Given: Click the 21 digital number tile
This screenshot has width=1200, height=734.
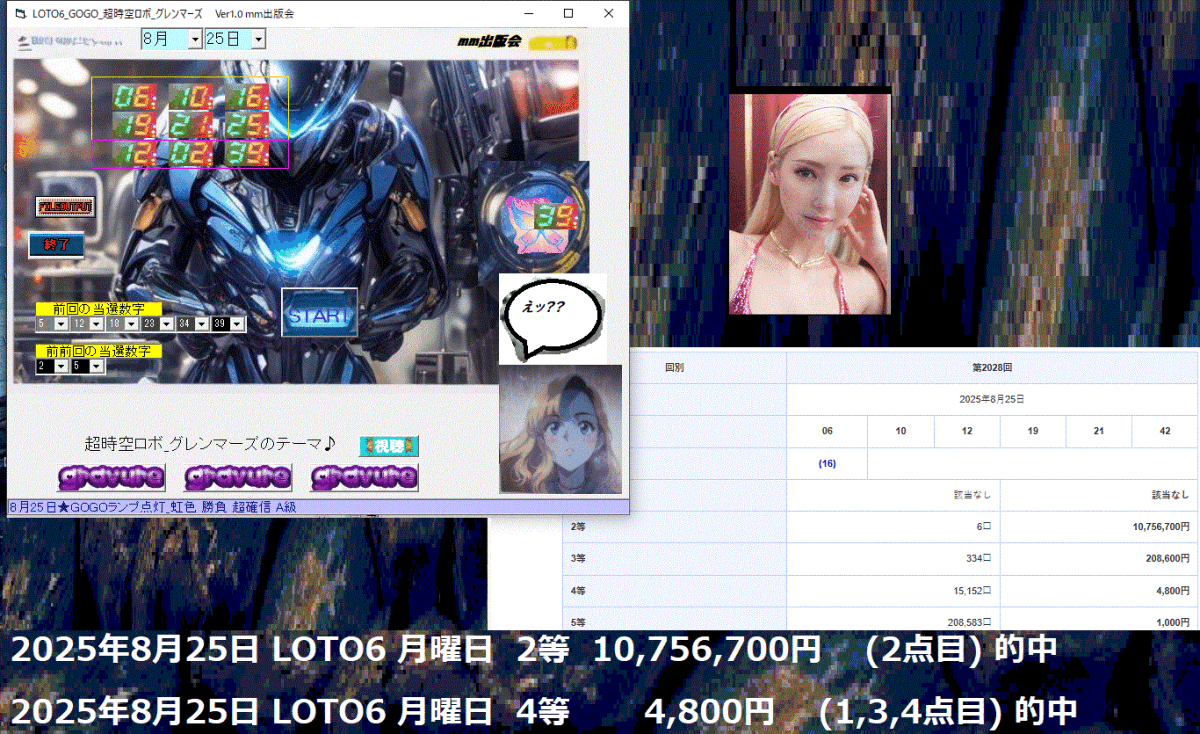Looking at the screenshot, I should [190, 125].
